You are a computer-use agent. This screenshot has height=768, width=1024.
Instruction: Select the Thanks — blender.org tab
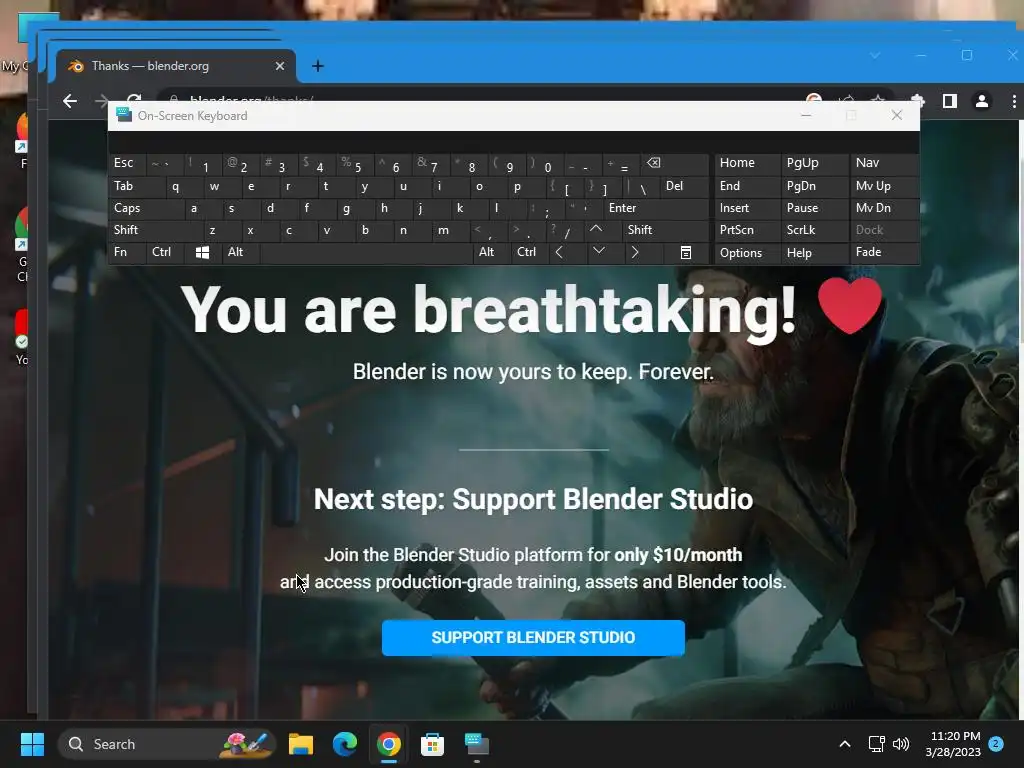pyautogui.click(x=176, y=66)
